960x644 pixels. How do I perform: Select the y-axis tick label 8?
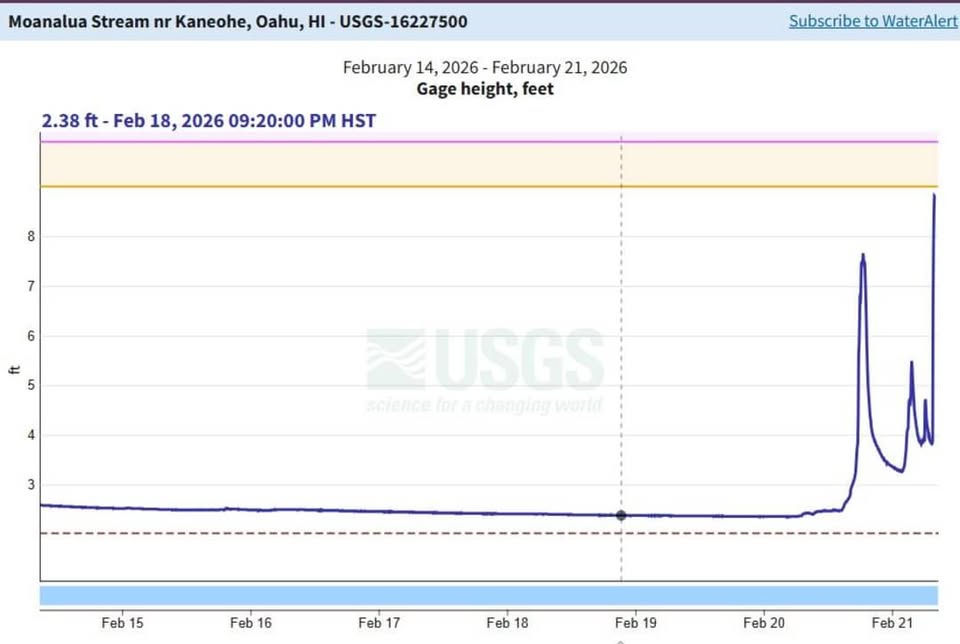31,236
